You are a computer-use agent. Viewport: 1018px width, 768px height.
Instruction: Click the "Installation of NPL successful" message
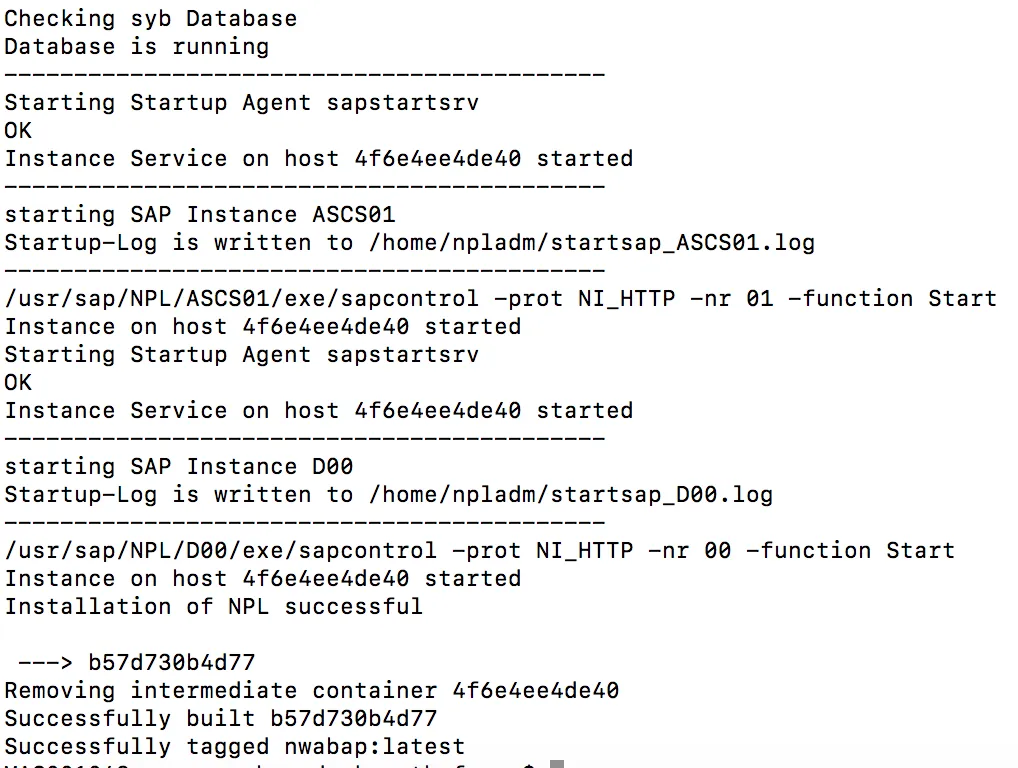(x=213, y=606)
